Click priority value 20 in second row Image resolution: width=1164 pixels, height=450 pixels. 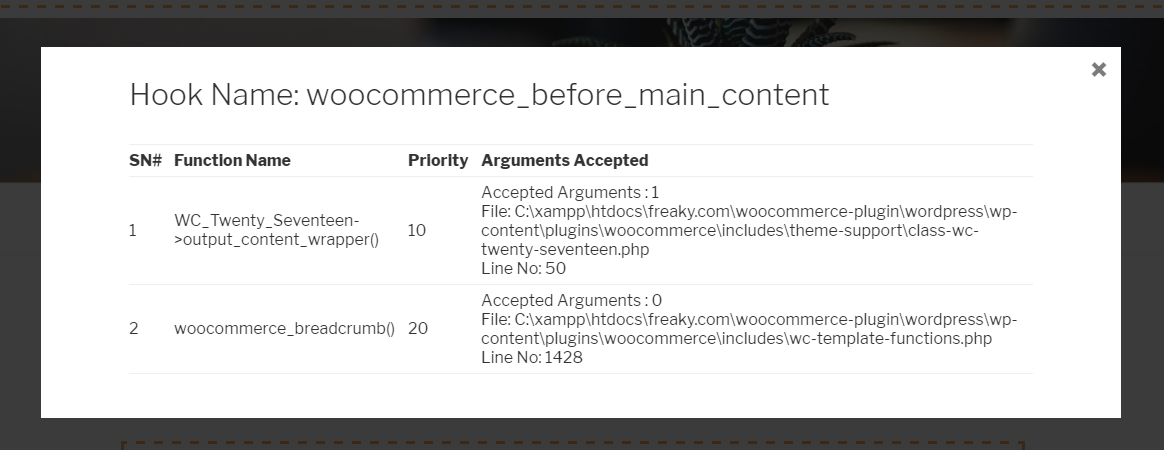click(x=418, y=328)
